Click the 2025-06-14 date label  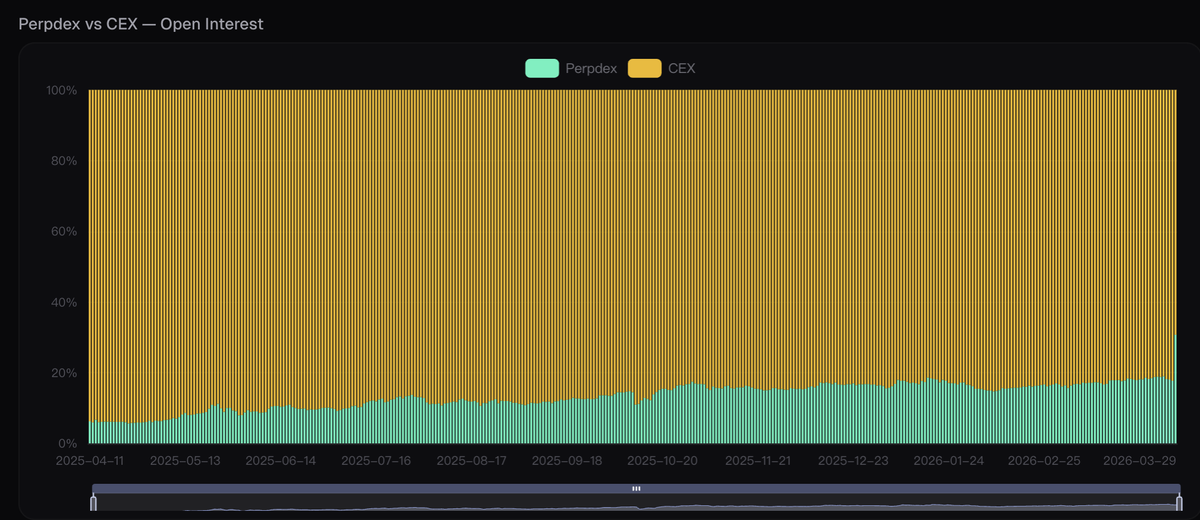(x=280, y=461)
